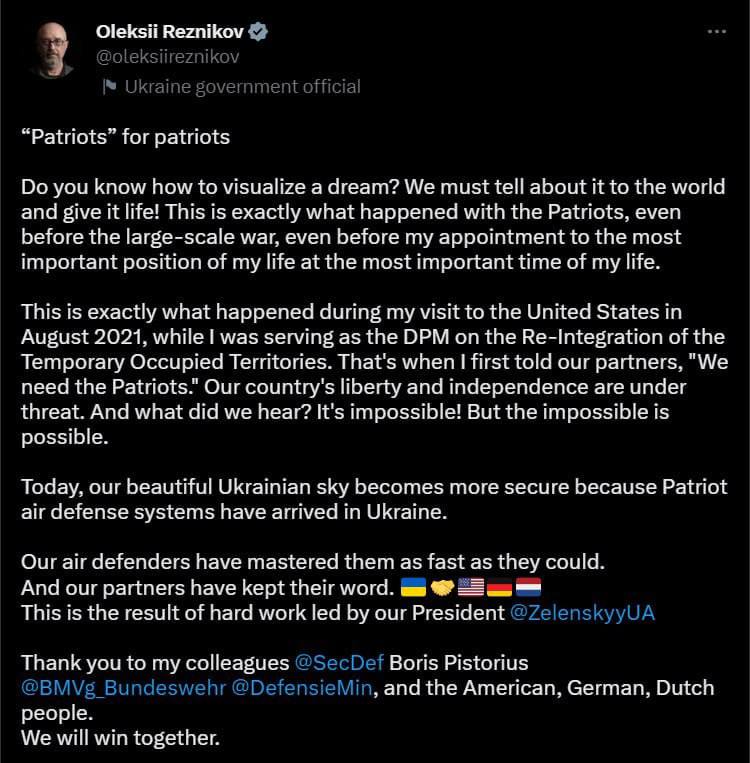This screenshot has height=763, width=750.
Task: Click the German flag emoji
Action: pos(499,587)
